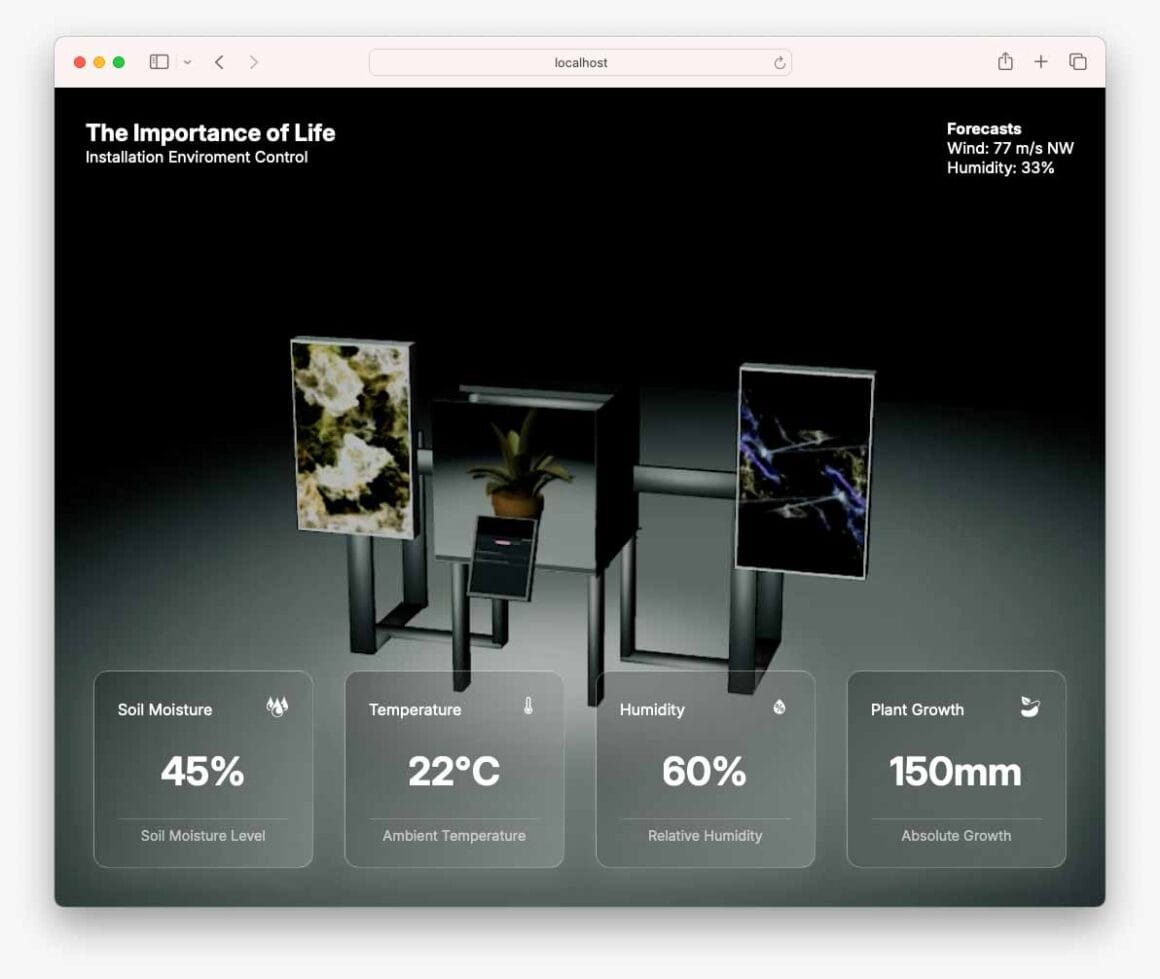The height and width of the screenshot is (979, 1160).
Task: Show the tab overview icon
Action: click(1078, 62)
